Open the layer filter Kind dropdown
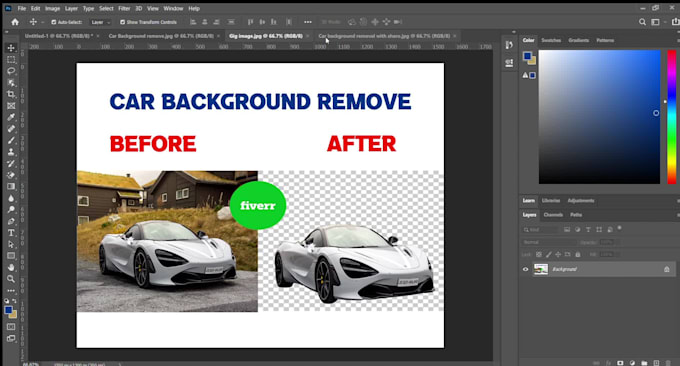The width and height of the screenshot is (680, 366). tap(540, 229)
